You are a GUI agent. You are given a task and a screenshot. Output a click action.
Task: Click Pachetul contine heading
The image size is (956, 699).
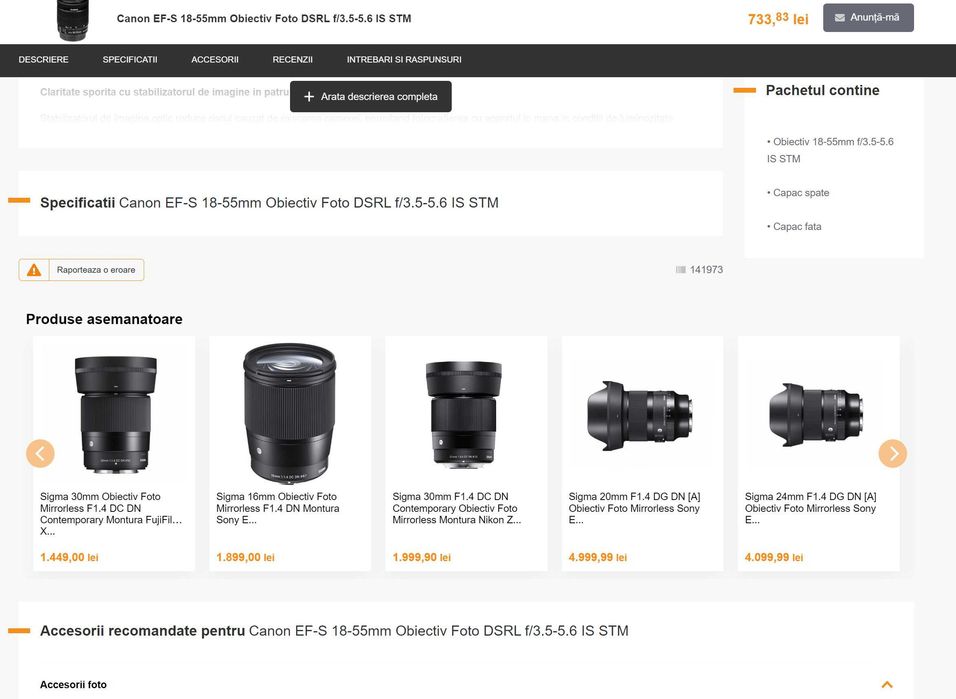(x=822, y=90)
